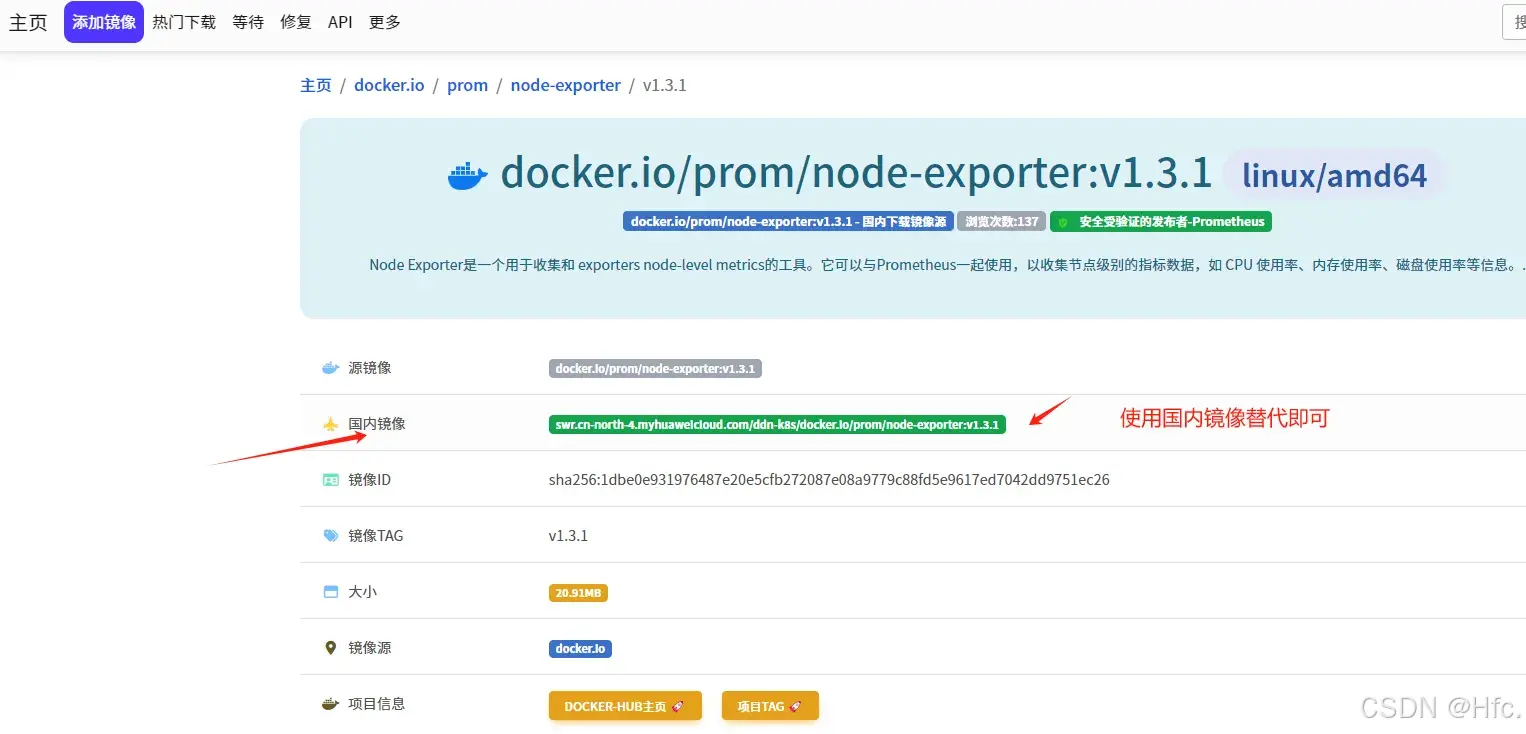Open the DOCKER-HUB主页 button

625,706
